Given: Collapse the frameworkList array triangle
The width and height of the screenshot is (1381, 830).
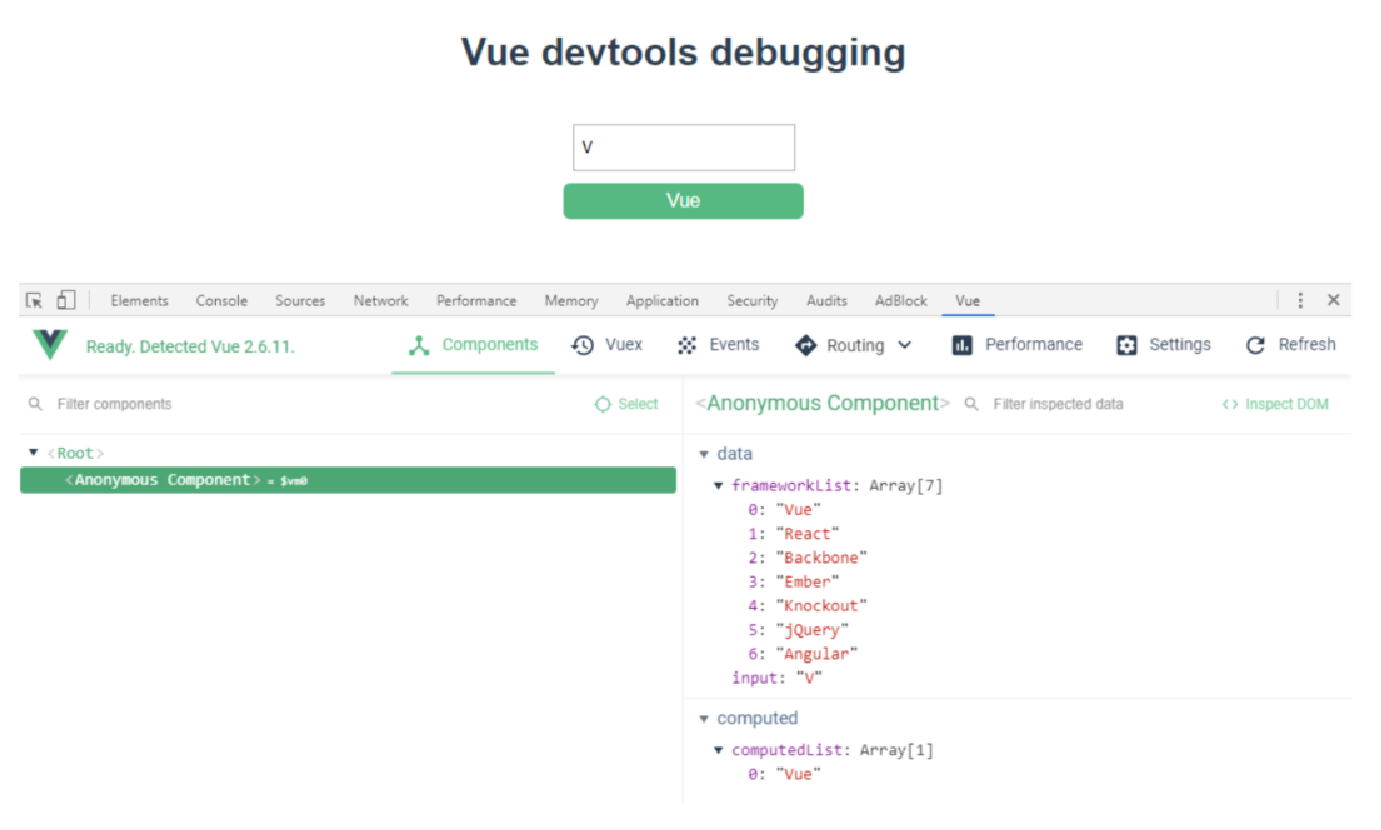Looking at the screenshot, I should pyautogui.click(x=719, y=486).
